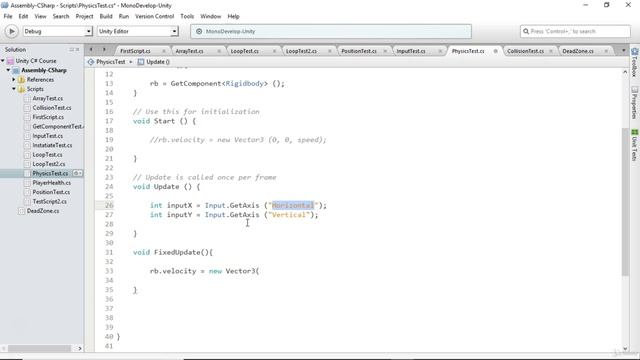This screenshot has height=360, width=640.
Task: Select PlayerHealth.cs in solution tree
Action: 51,183
